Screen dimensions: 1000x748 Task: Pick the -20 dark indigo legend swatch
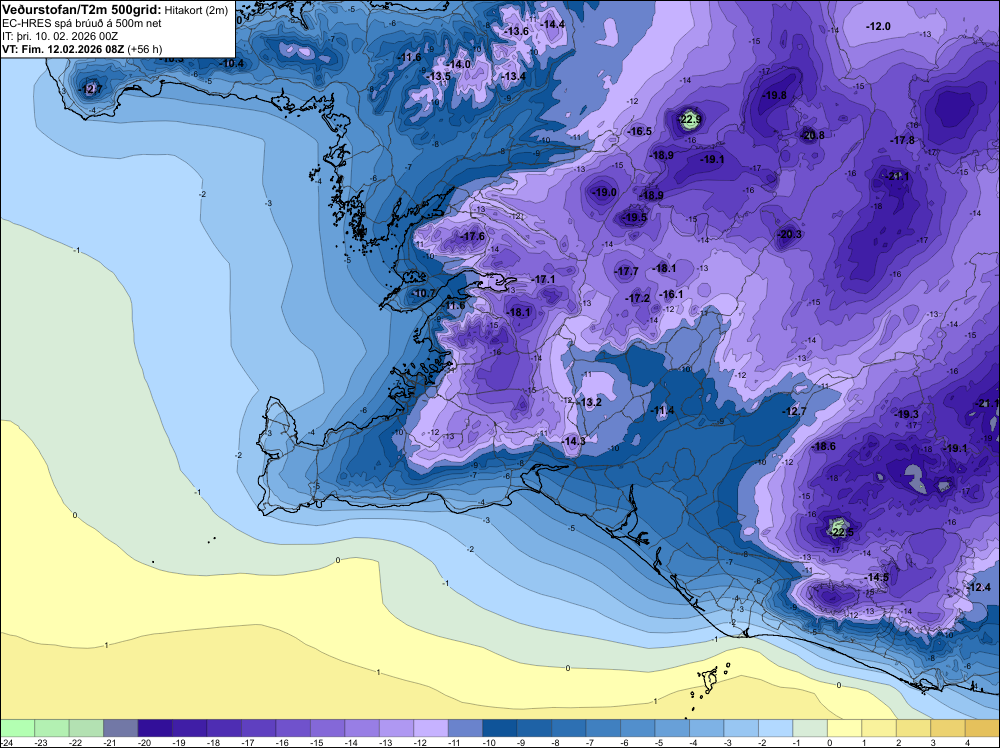click(x=155, y=728)
